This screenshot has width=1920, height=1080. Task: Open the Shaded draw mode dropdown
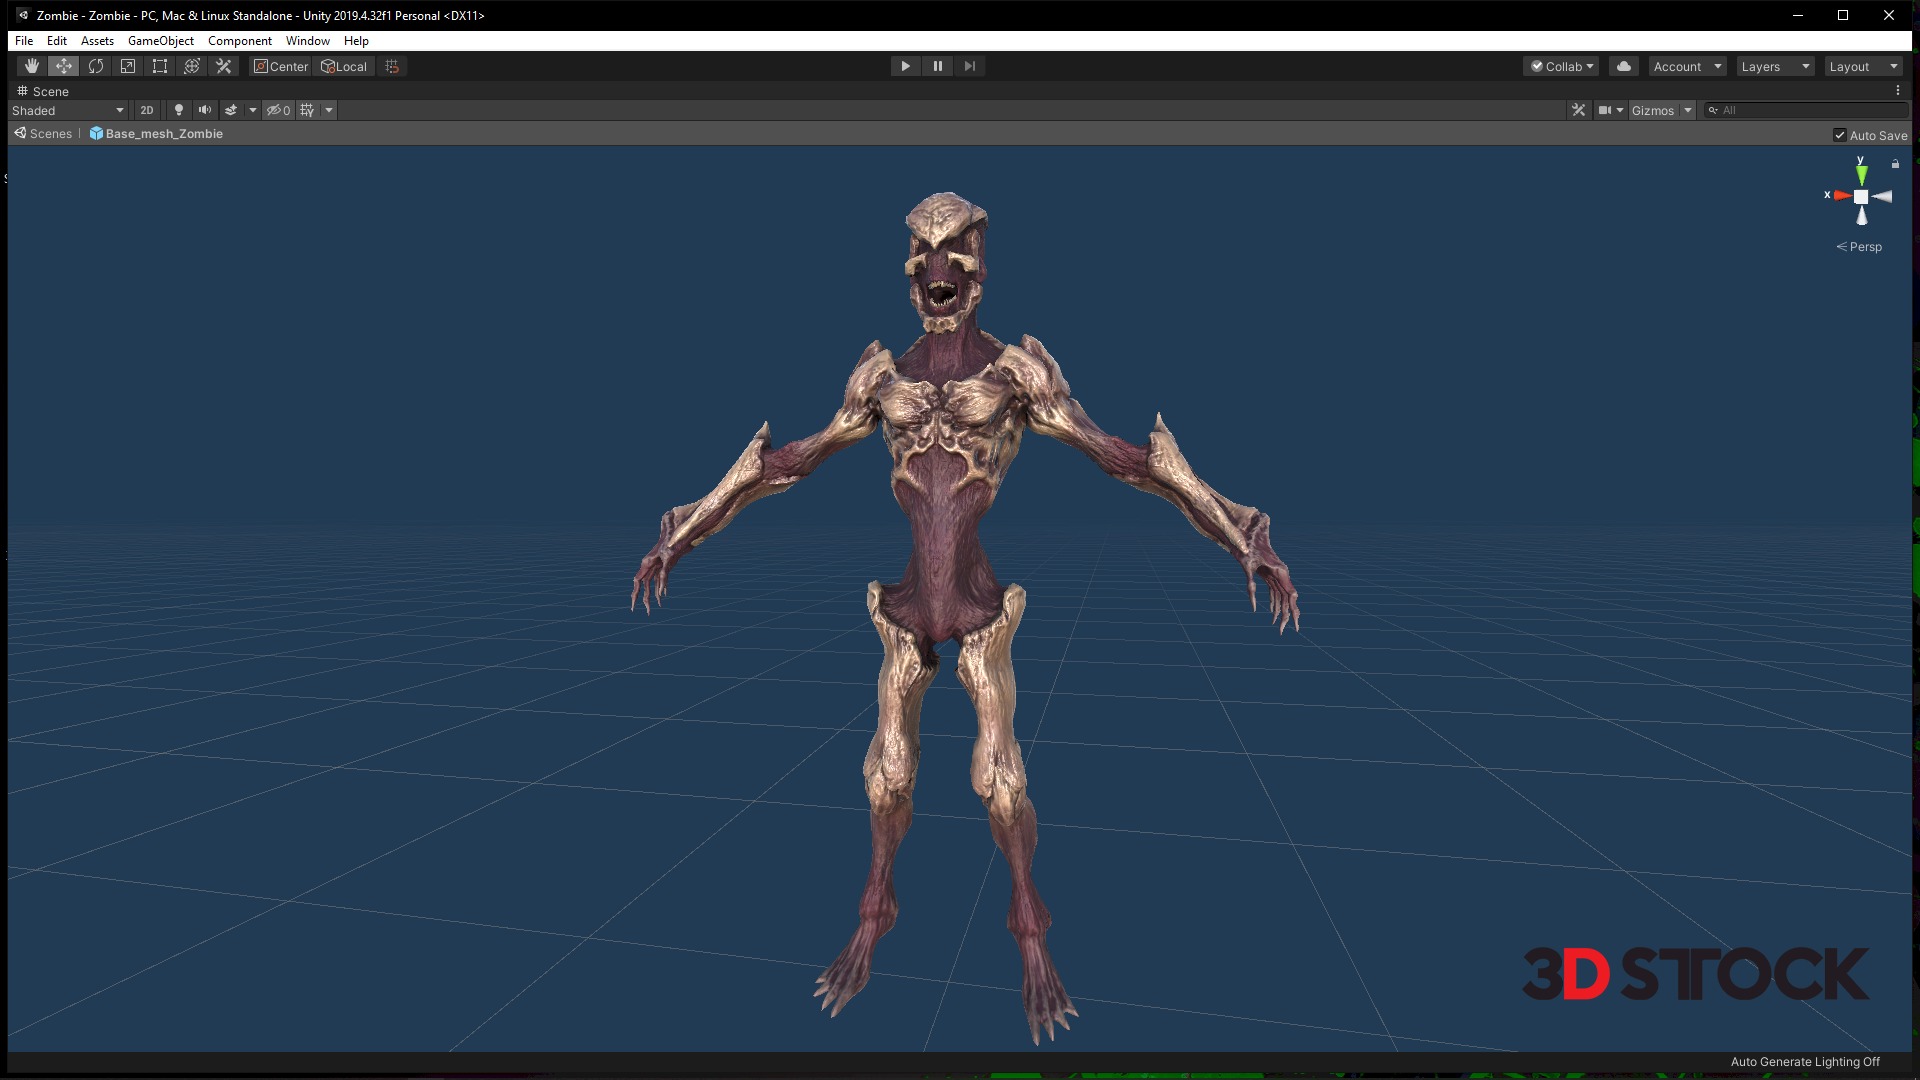click(x=68, y=110)
